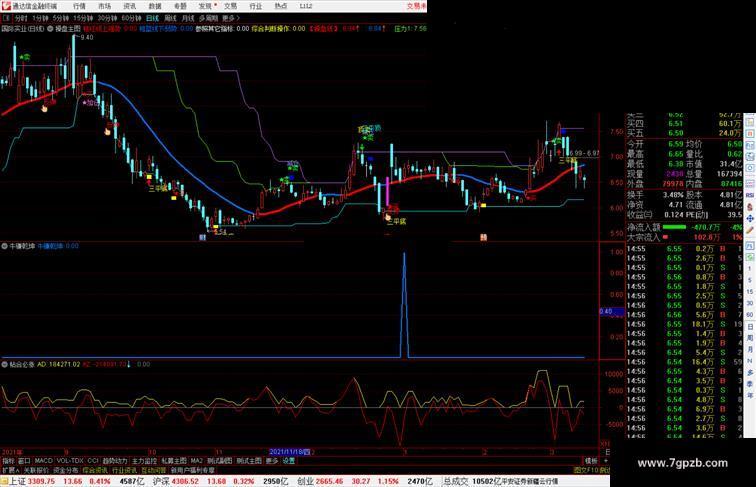Select the 日线 daily chart tab
The width and height of the screenshot is (756, 487).
coord(152,18)
